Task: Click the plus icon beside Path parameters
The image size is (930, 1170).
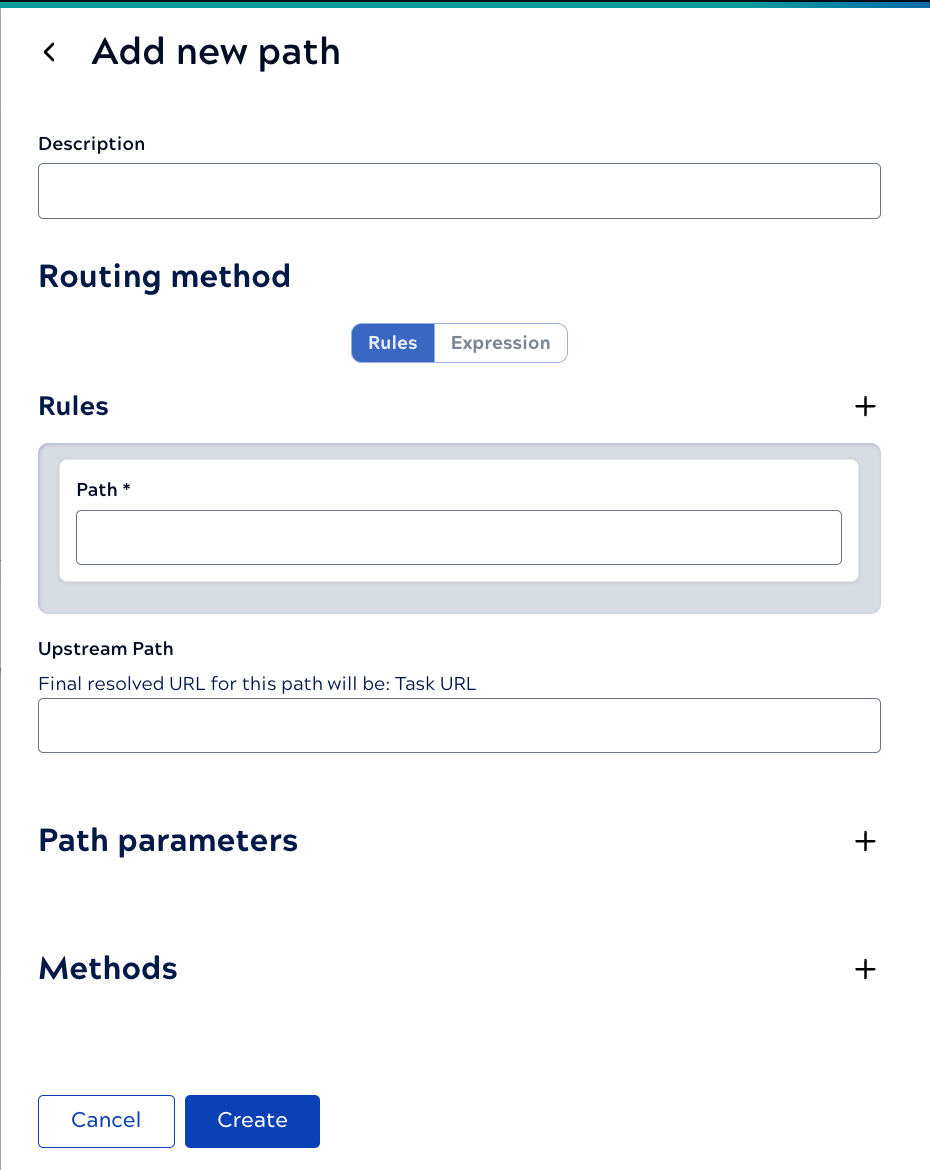Action: [x=865, y=841]
